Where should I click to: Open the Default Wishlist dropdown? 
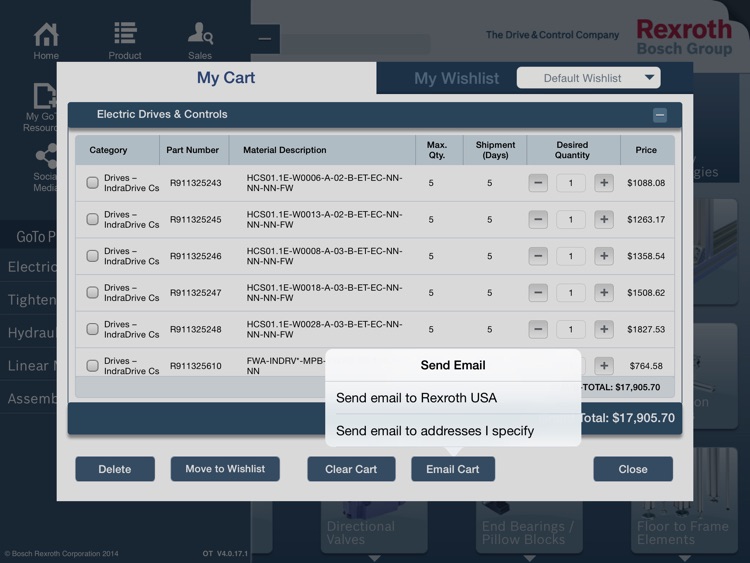point(588,77)
